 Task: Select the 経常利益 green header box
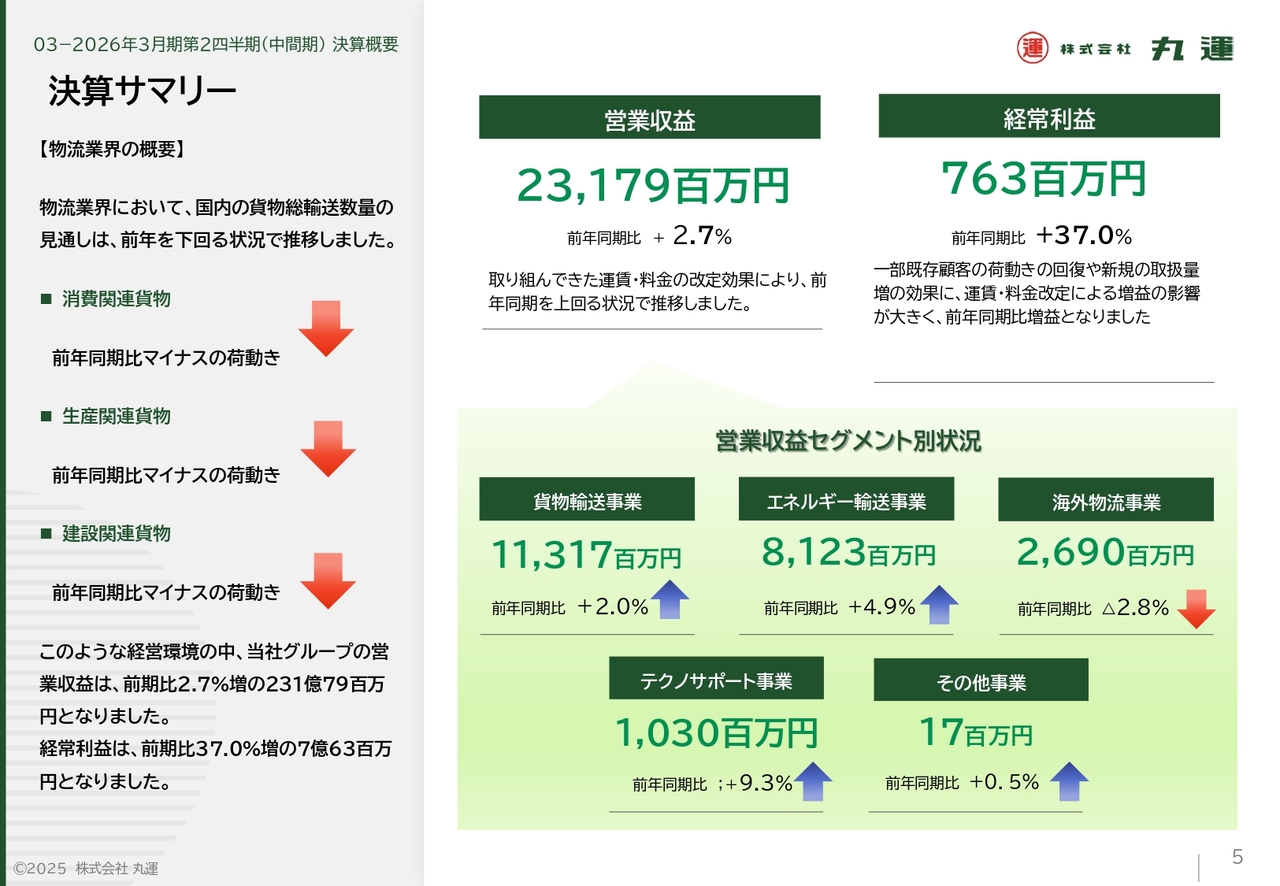point(1049,117)
